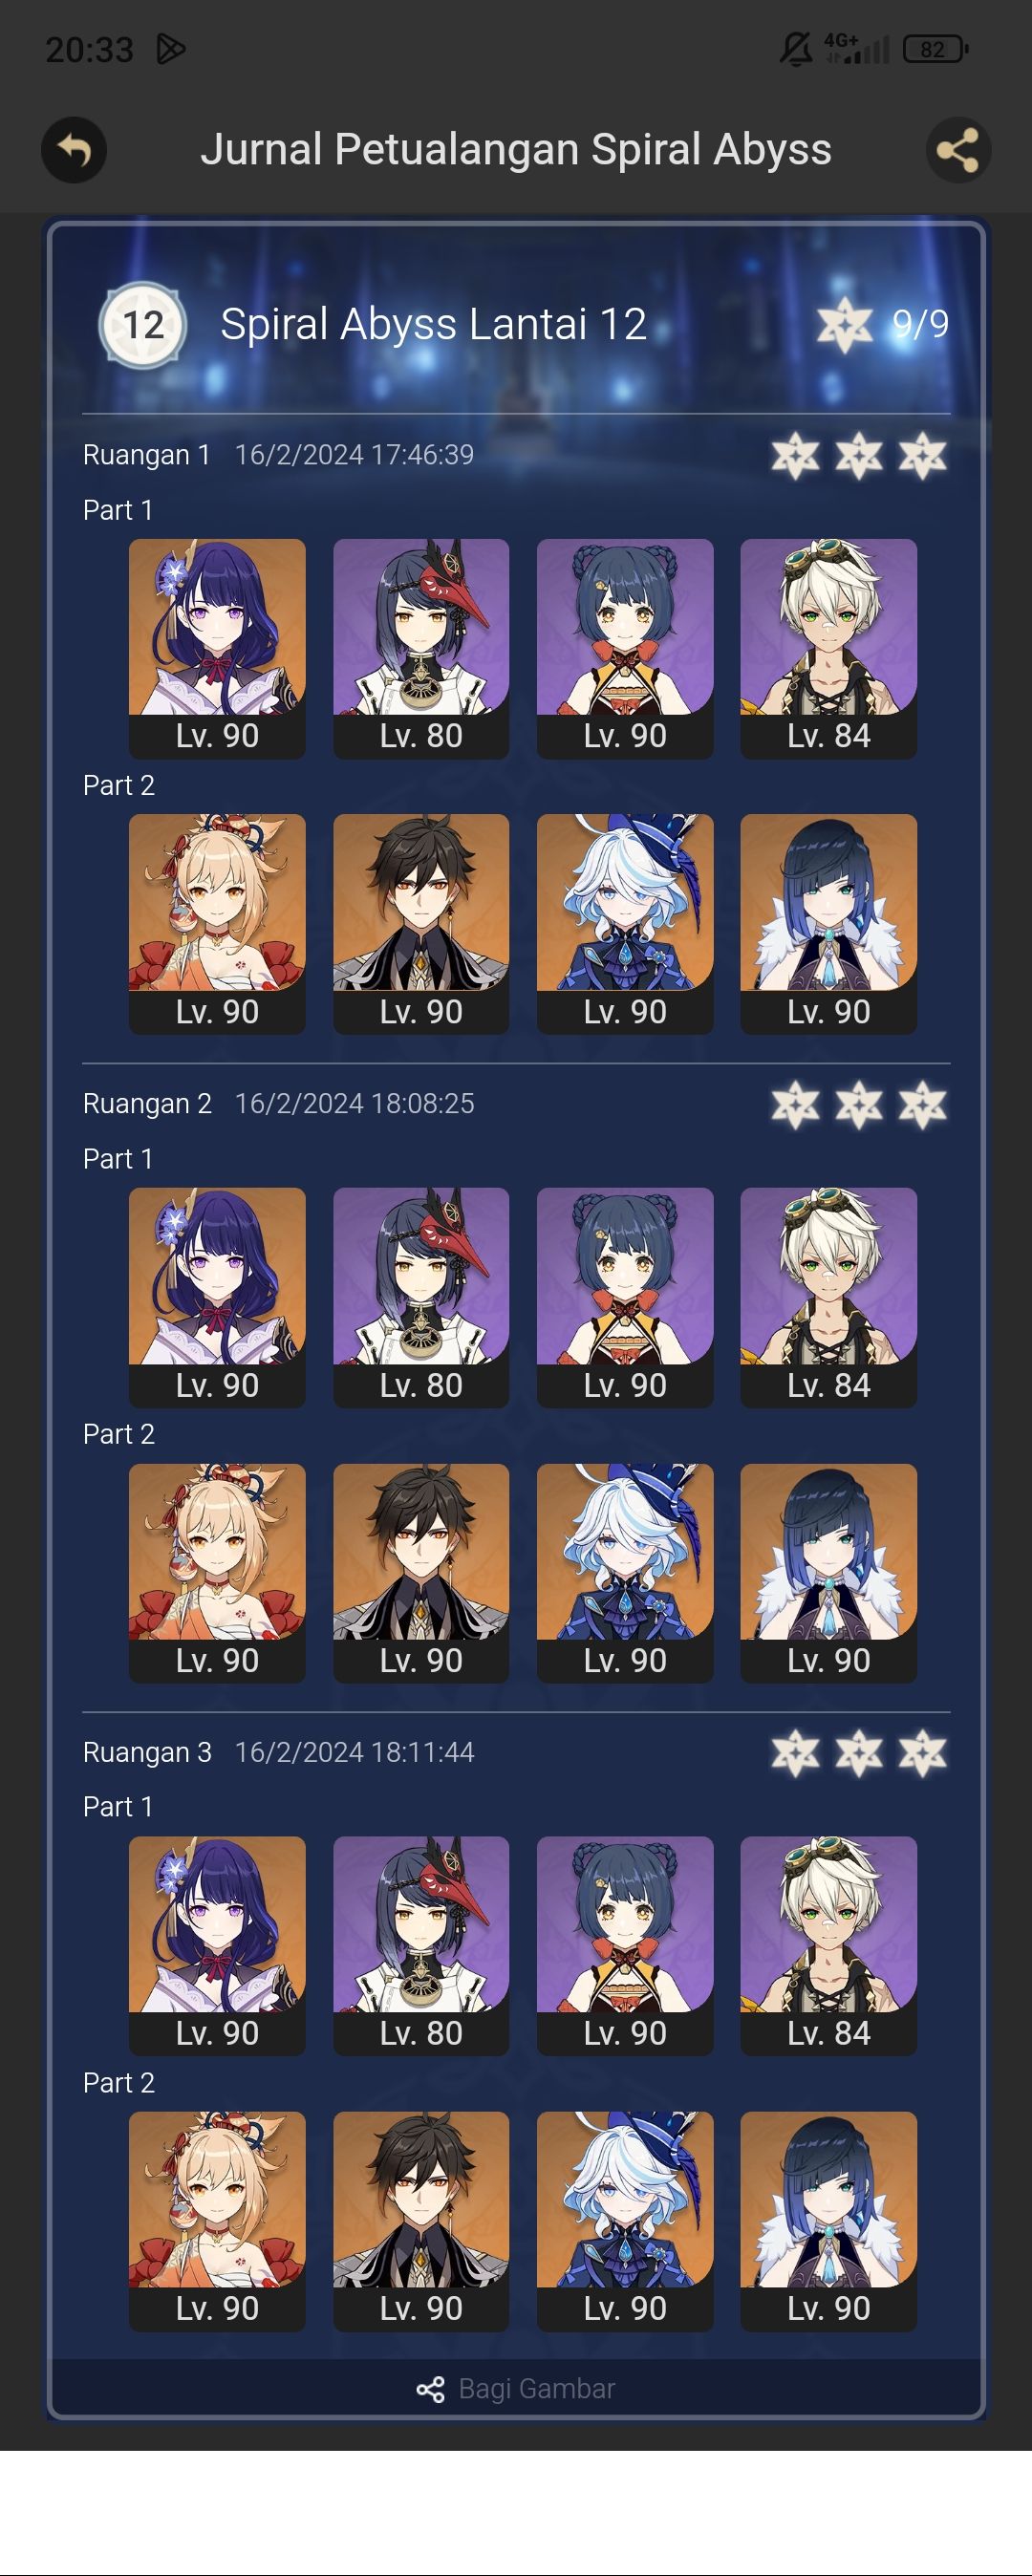Tap the Bagi Gambar share button
1032x2576 pixels.
point(516,2388)
